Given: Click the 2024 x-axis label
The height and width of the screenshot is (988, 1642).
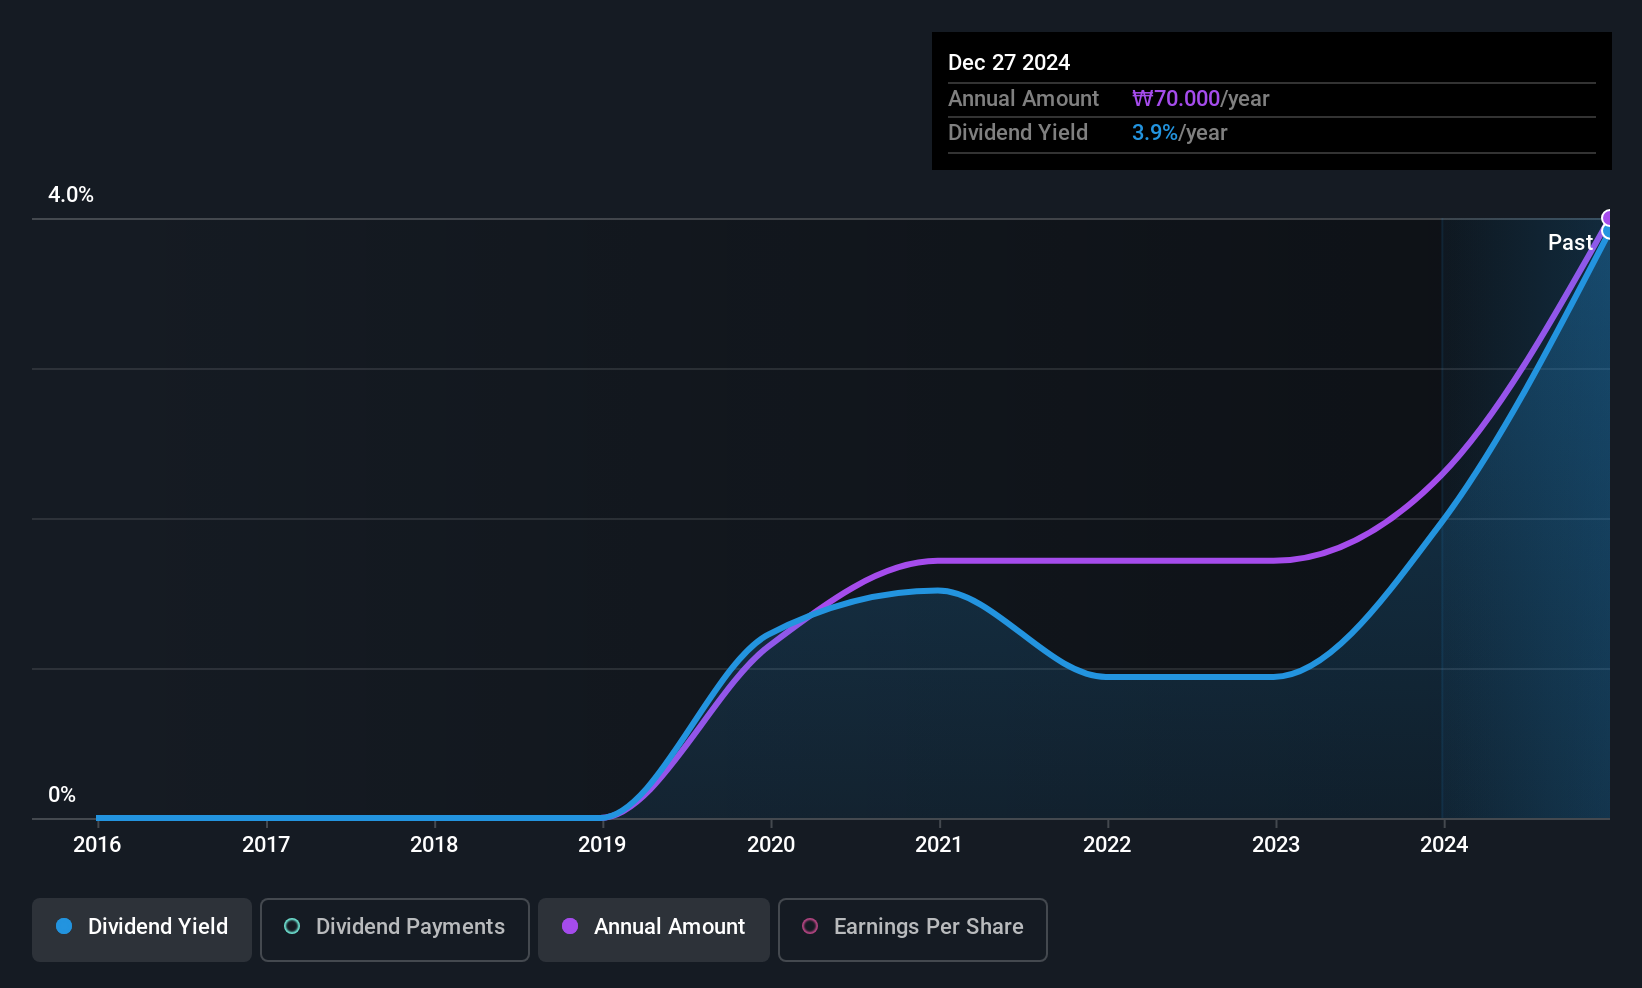Looking at the screenshot, I should point(1444,844).
